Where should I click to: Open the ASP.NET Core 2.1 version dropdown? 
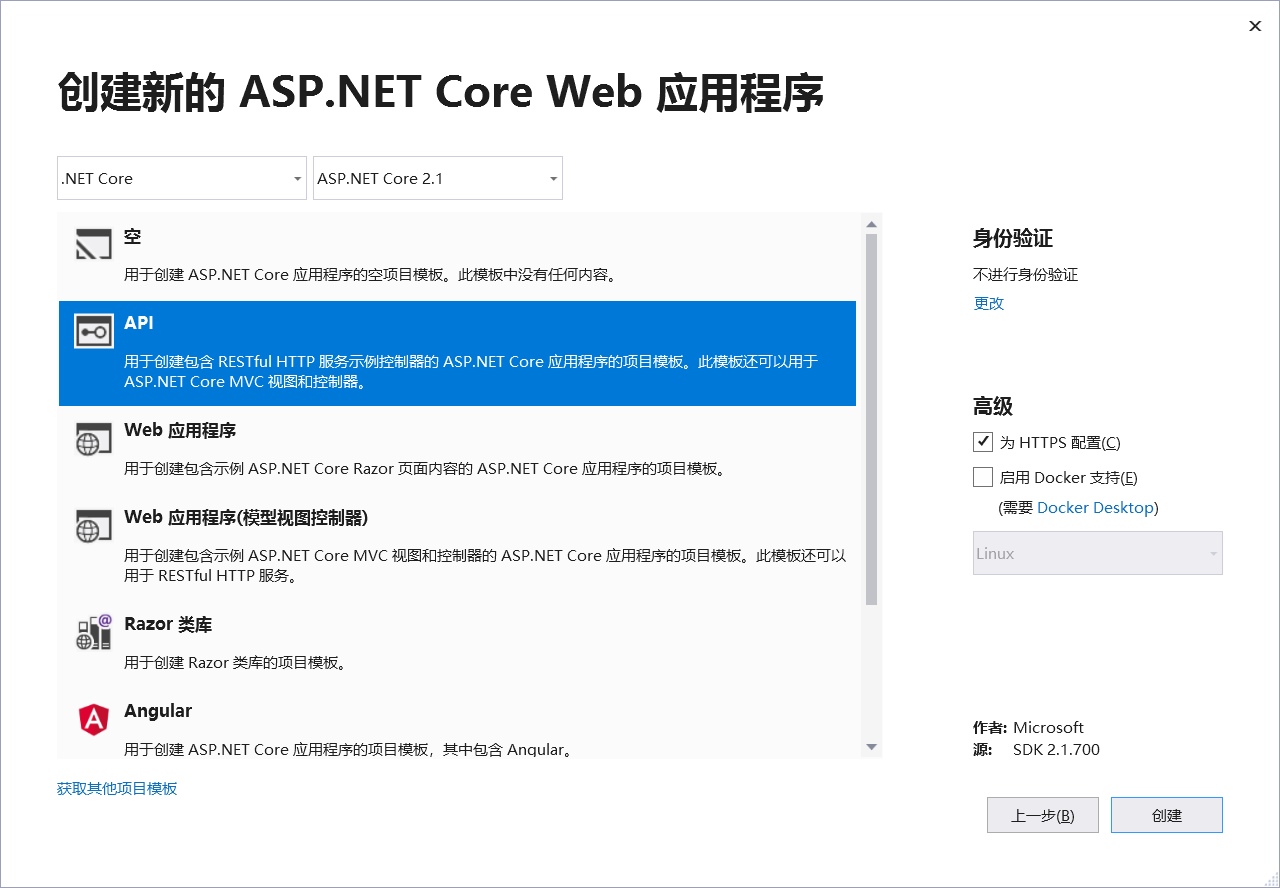[438, 178]
